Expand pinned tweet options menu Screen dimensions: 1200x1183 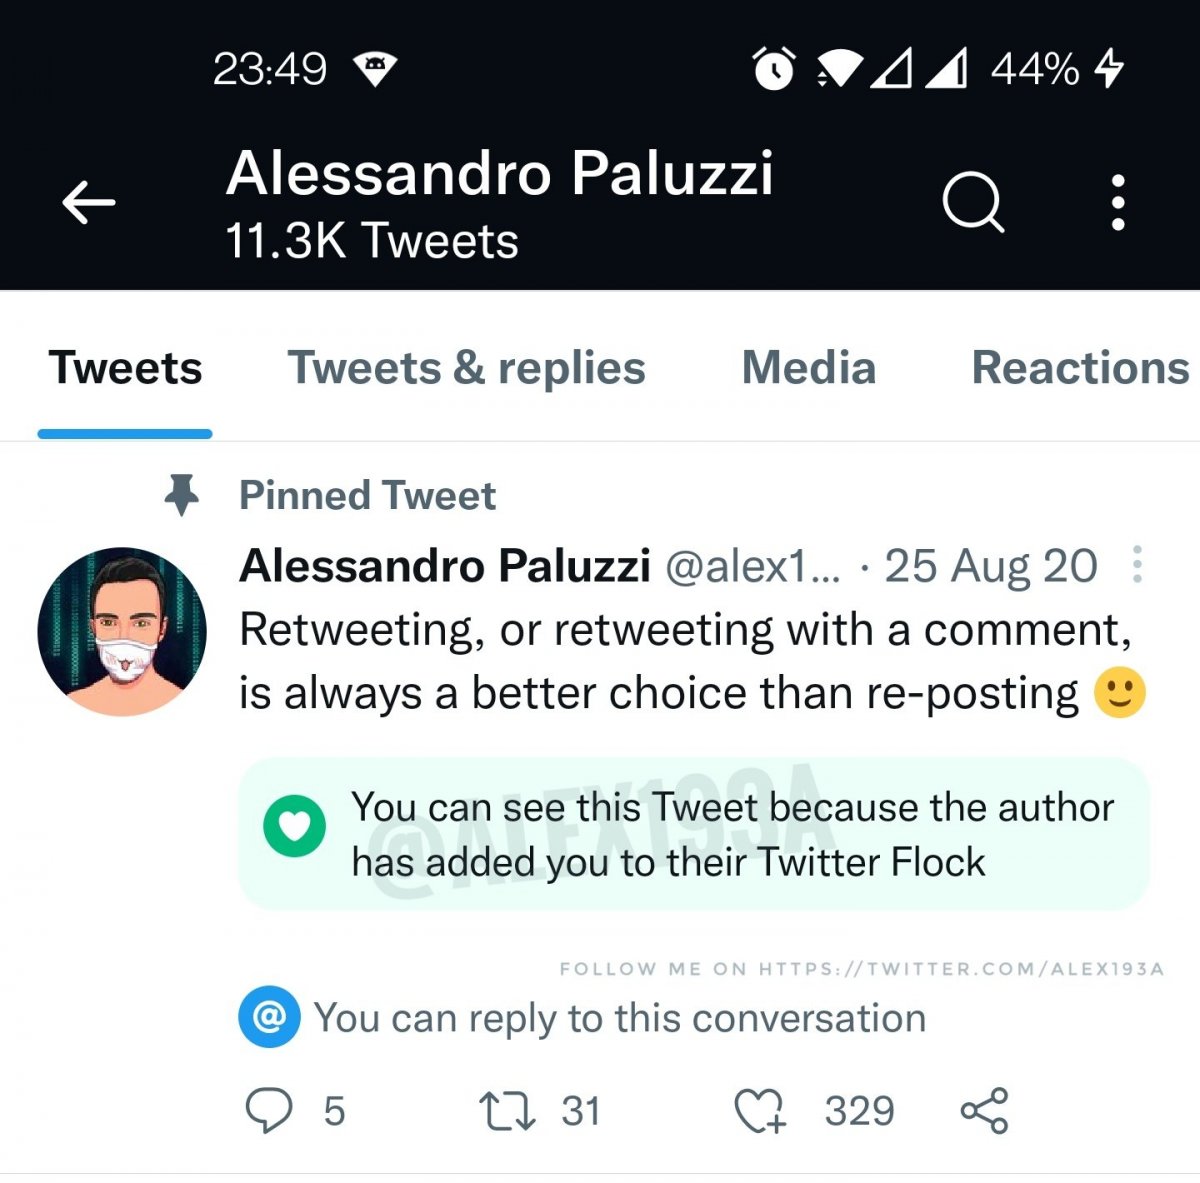click(1137, 565)
